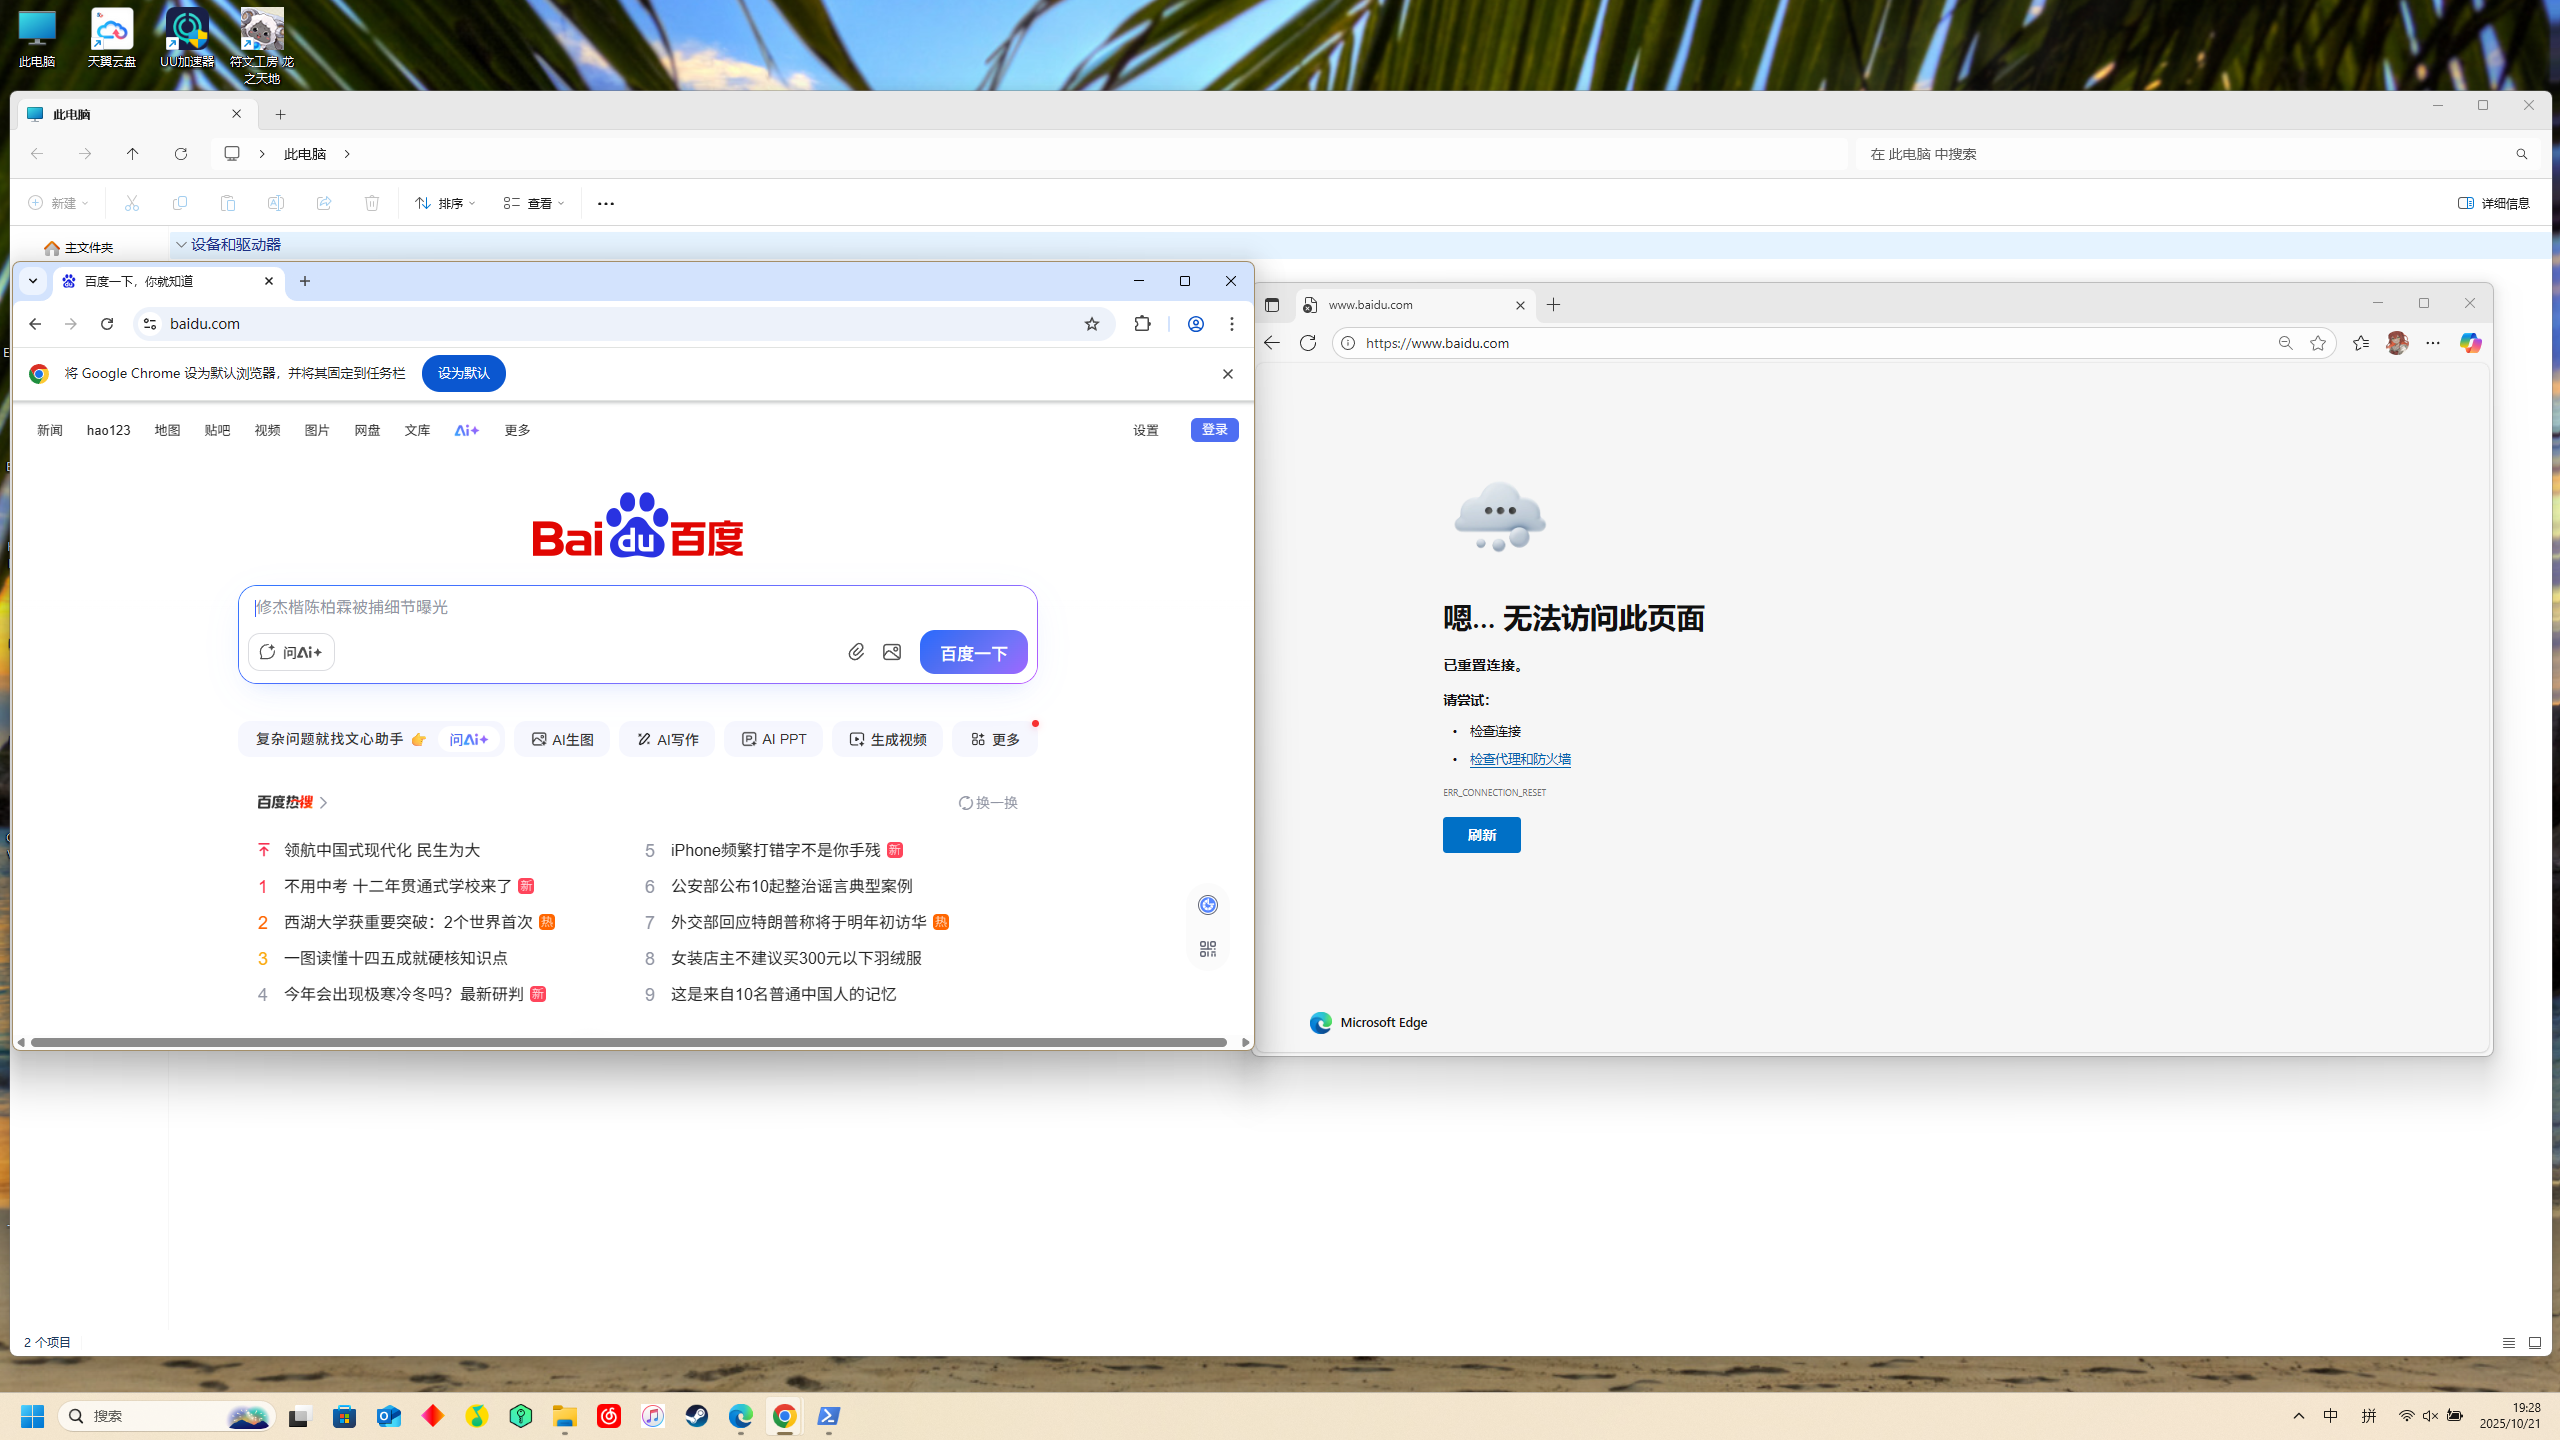Click the 生成视频 icon
The image size is (2560, 1440).
pos(886,738)
